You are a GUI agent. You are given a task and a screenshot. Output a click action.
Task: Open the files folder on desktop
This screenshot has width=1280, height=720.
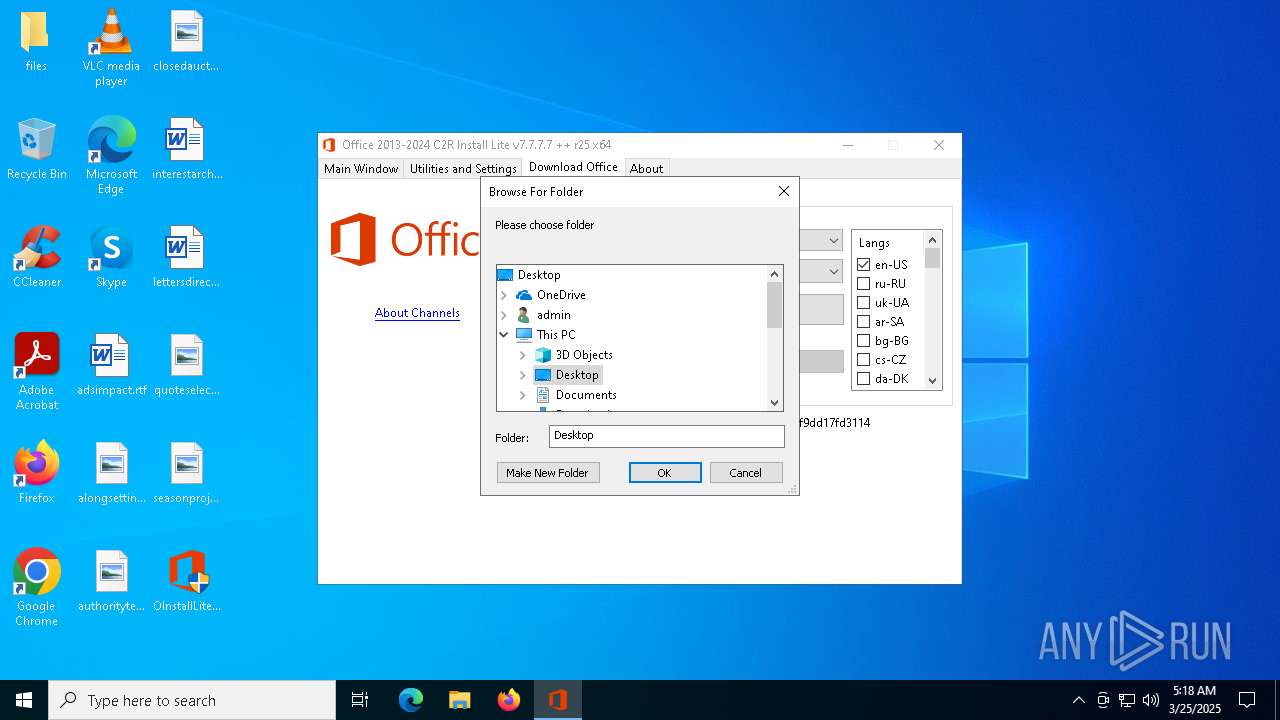point(36,41)
